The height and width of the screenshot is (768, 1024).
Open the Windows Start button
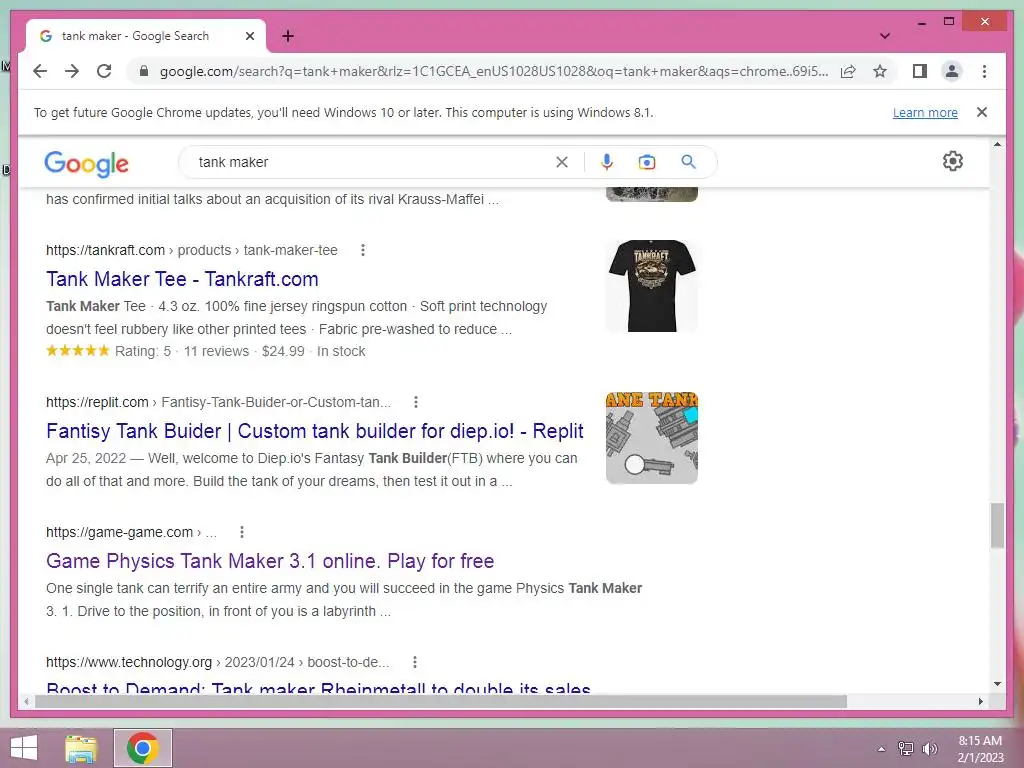pyautogui.click(x=24, y=748)
